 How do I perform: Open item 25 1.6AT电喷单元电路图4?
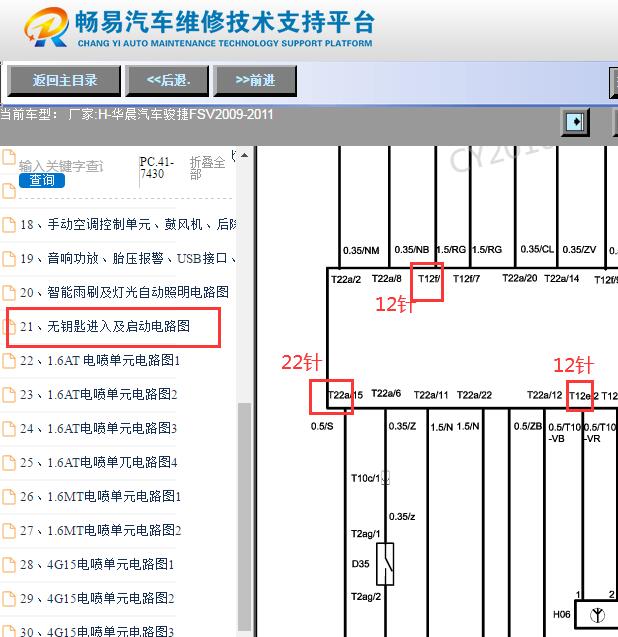click(99, 462)
